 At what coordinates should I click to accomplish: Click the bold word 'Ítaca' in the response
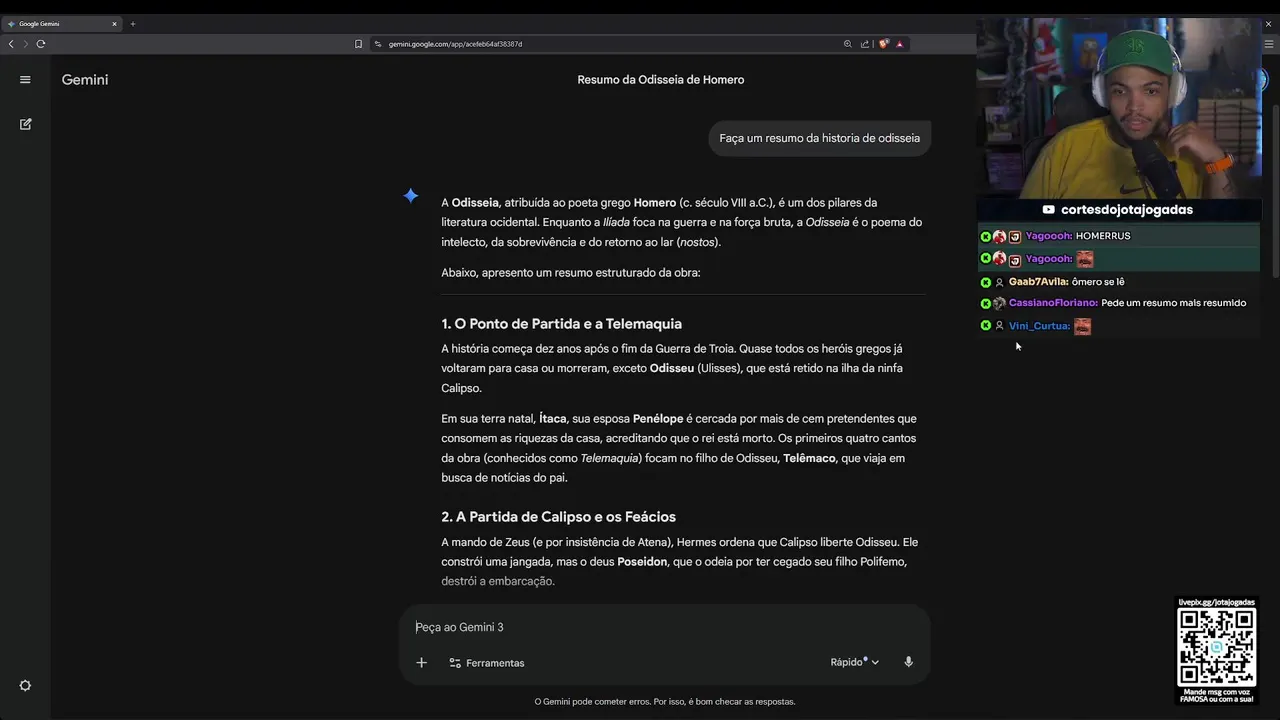(x=553, y=419)
